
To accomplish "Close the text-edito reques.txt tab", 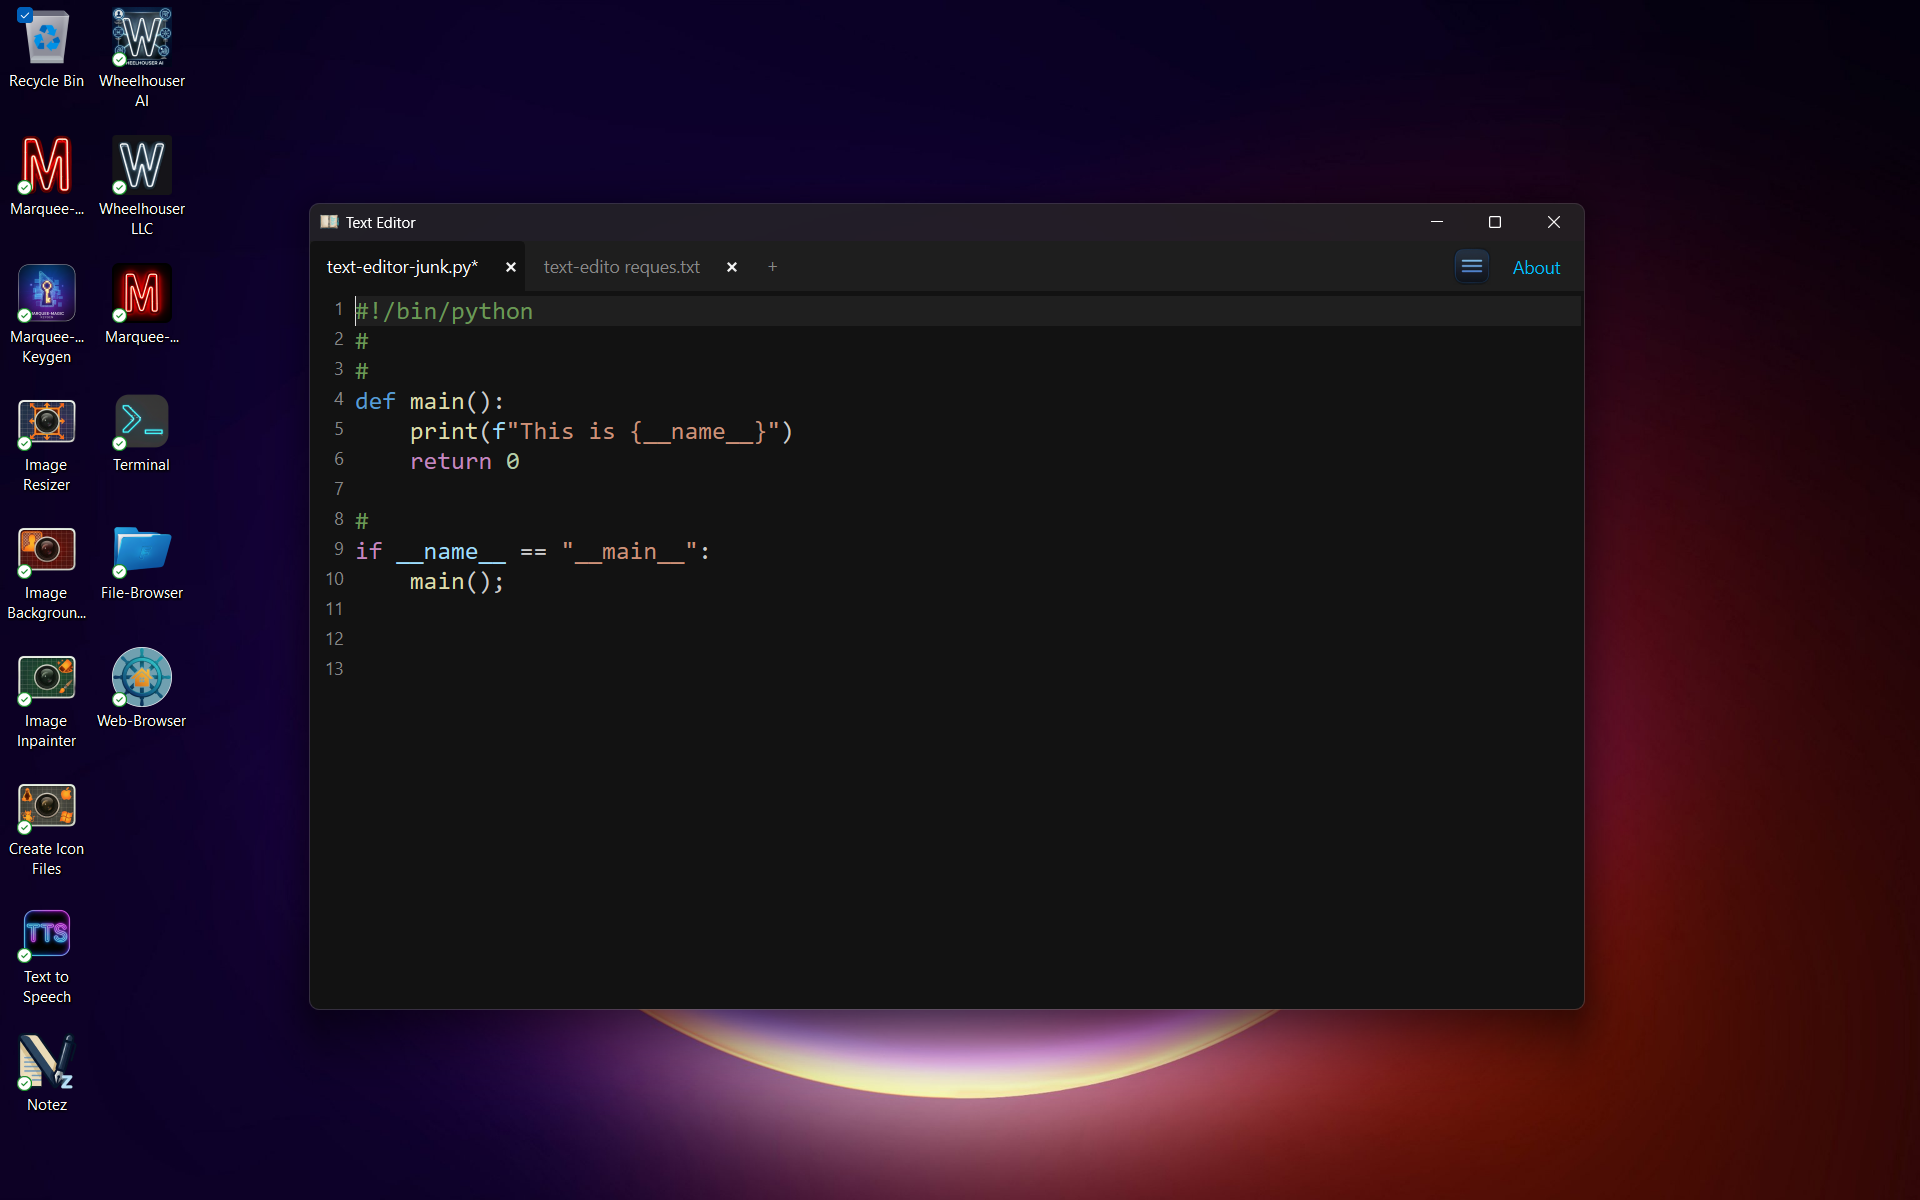I will (x=732, y=267).
